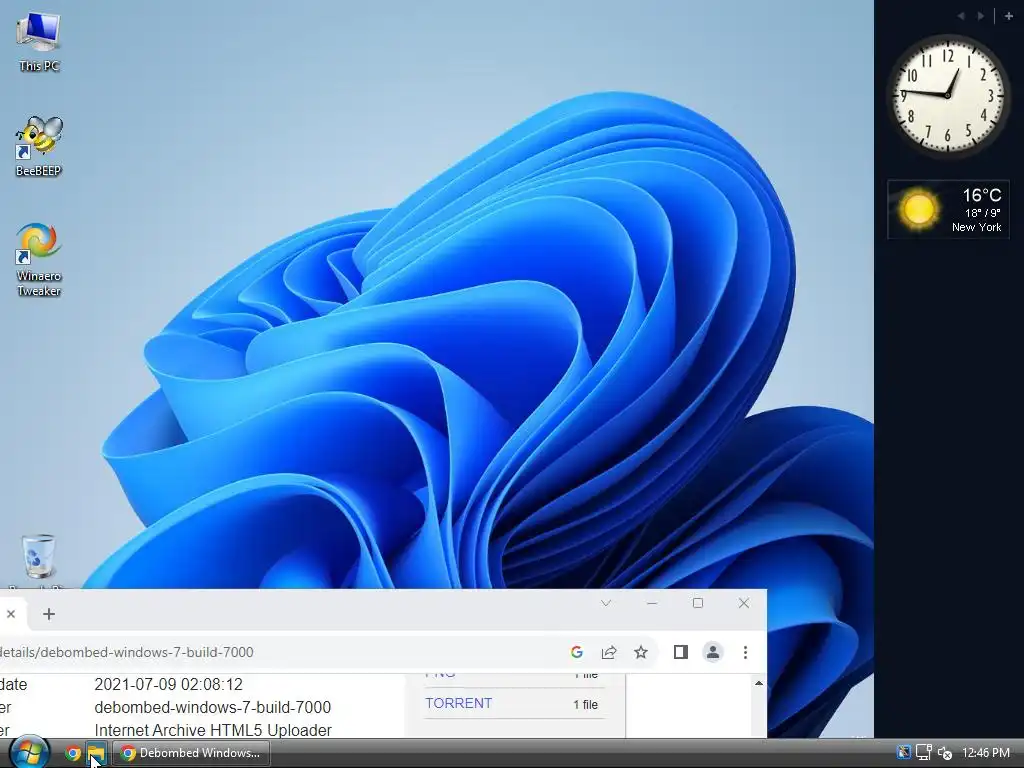1024x768 pixels.
Task: Select the 2021-07-09 02:08:12 date text
Action: click(168, 684)
